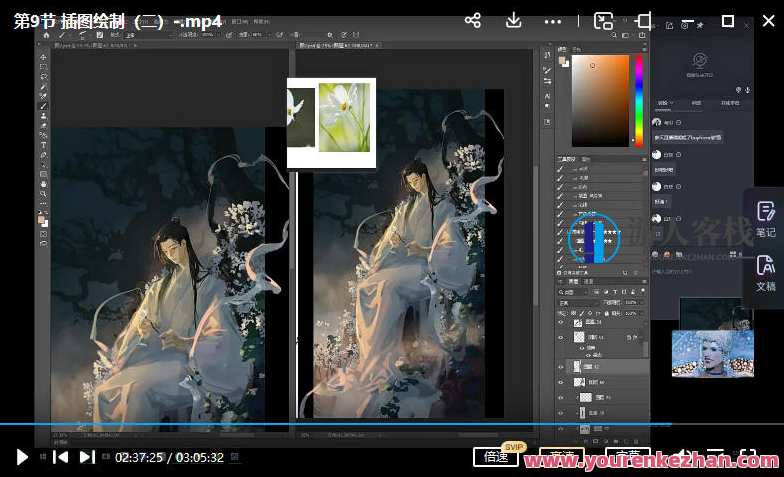Change screen mode at toolbar bottom
784x477 pixels.
[x=44, y=244]
